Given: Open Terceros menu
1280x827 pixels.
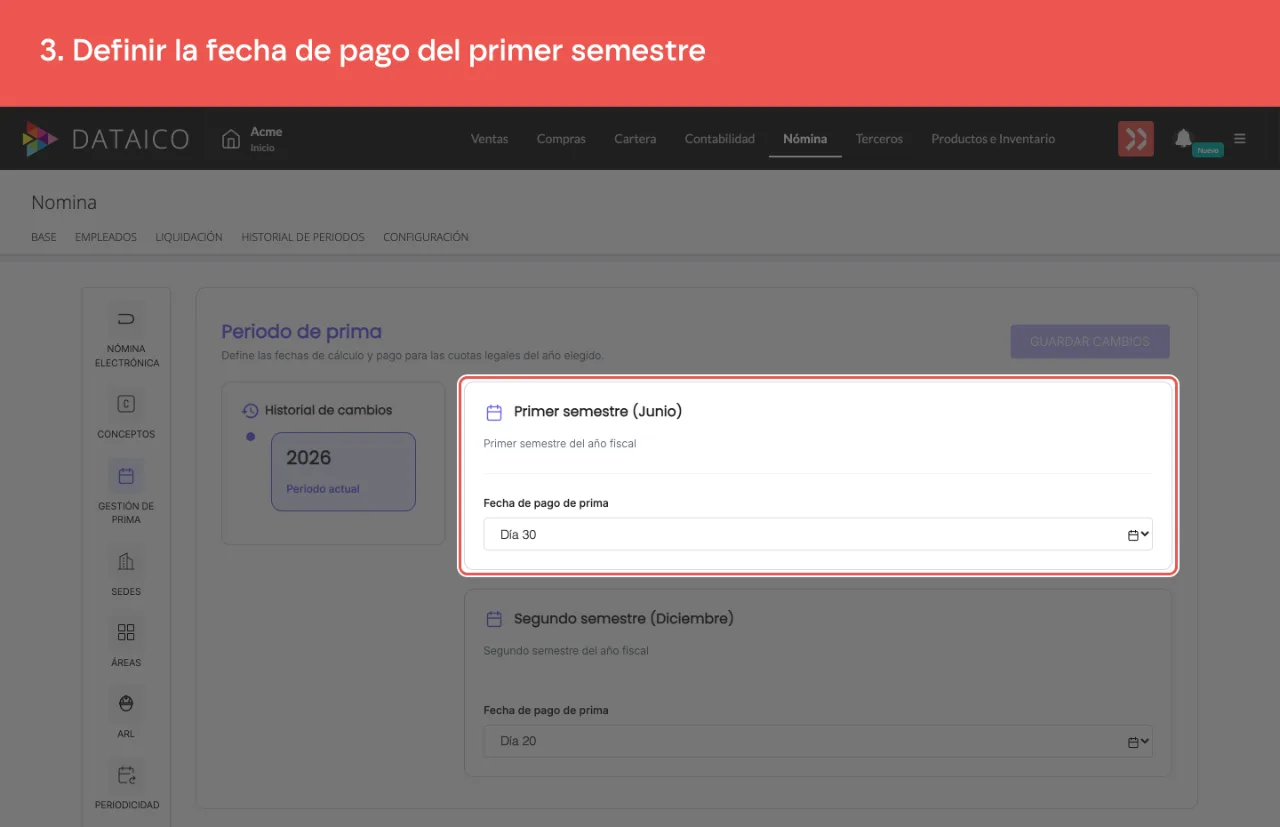Looking at the screenshot, I should pos(879,139).
